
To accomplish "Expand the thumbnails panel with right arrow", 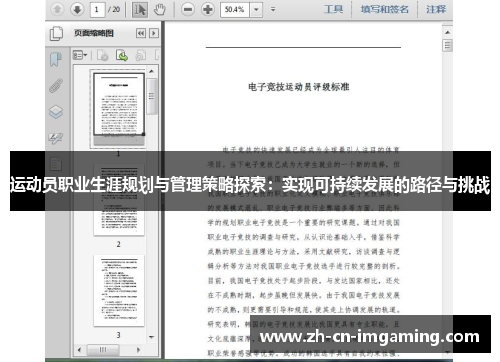I will (x=154, y=33).
